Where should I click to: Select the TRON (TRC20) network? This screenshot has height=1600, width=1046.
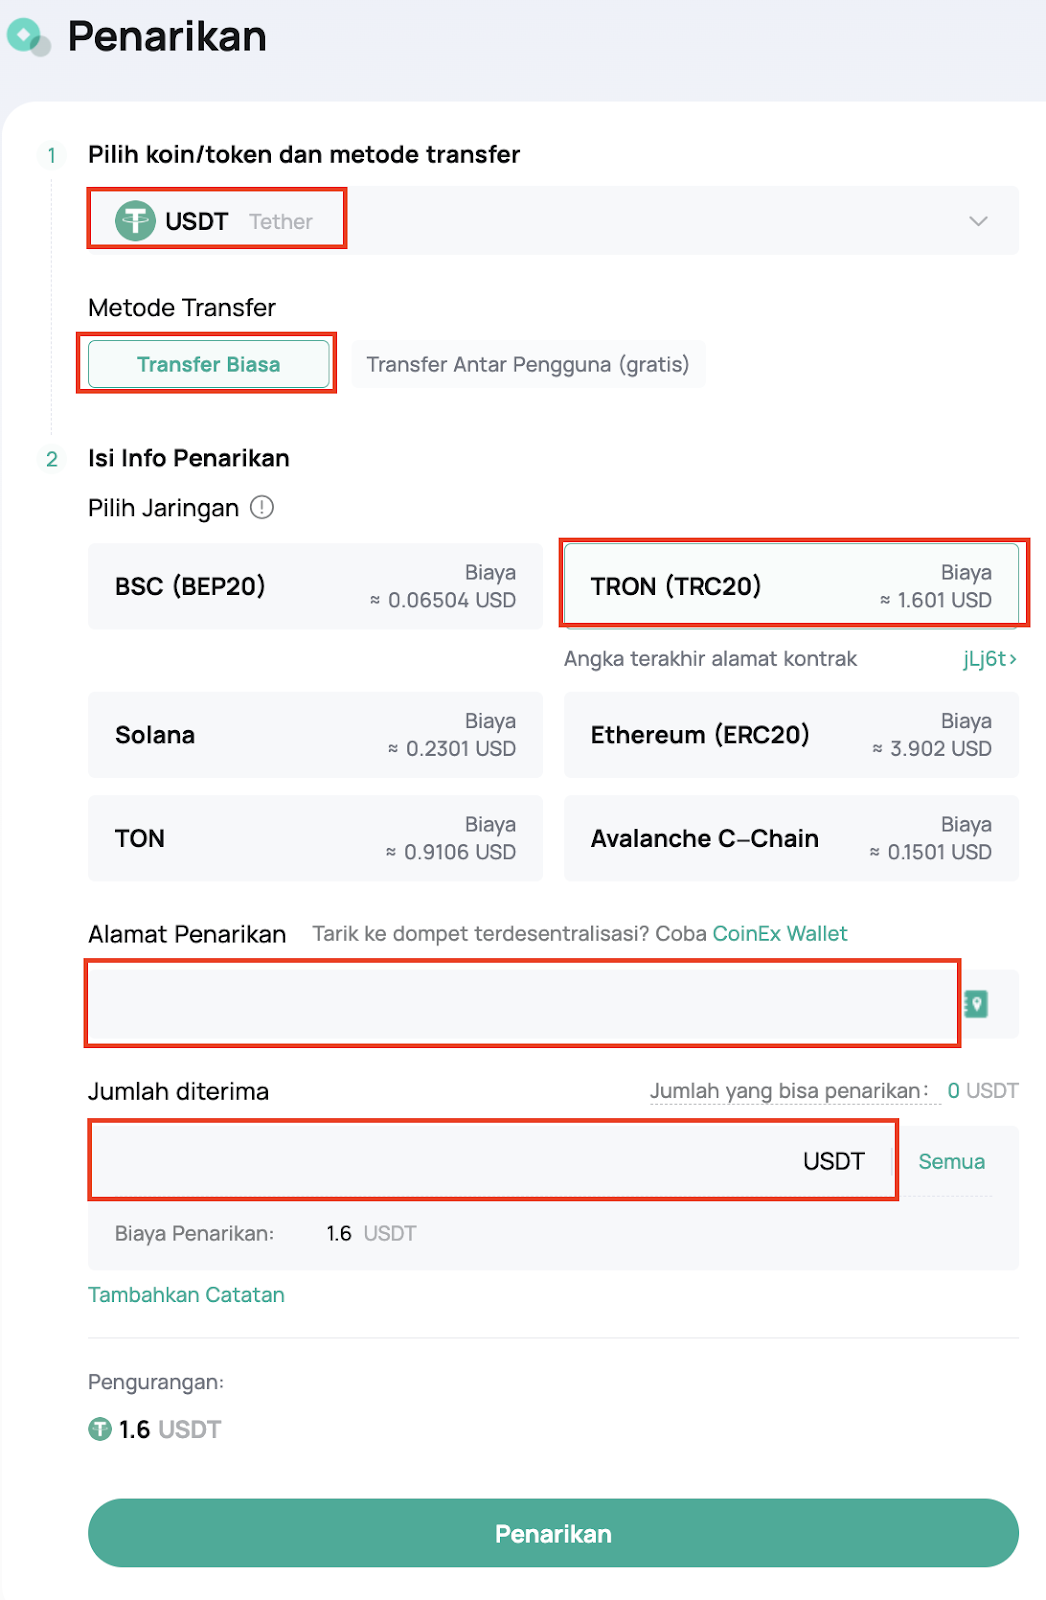791,586
